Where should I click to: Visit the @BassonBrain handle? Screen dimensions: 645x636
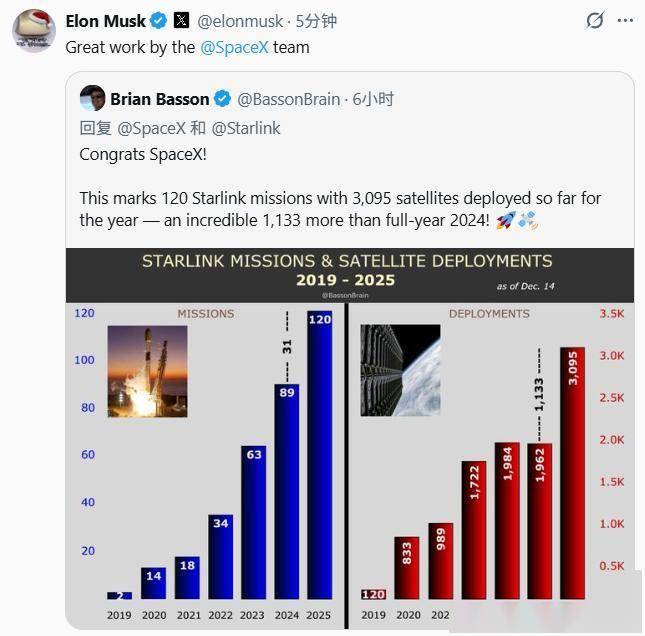point(290,99)
